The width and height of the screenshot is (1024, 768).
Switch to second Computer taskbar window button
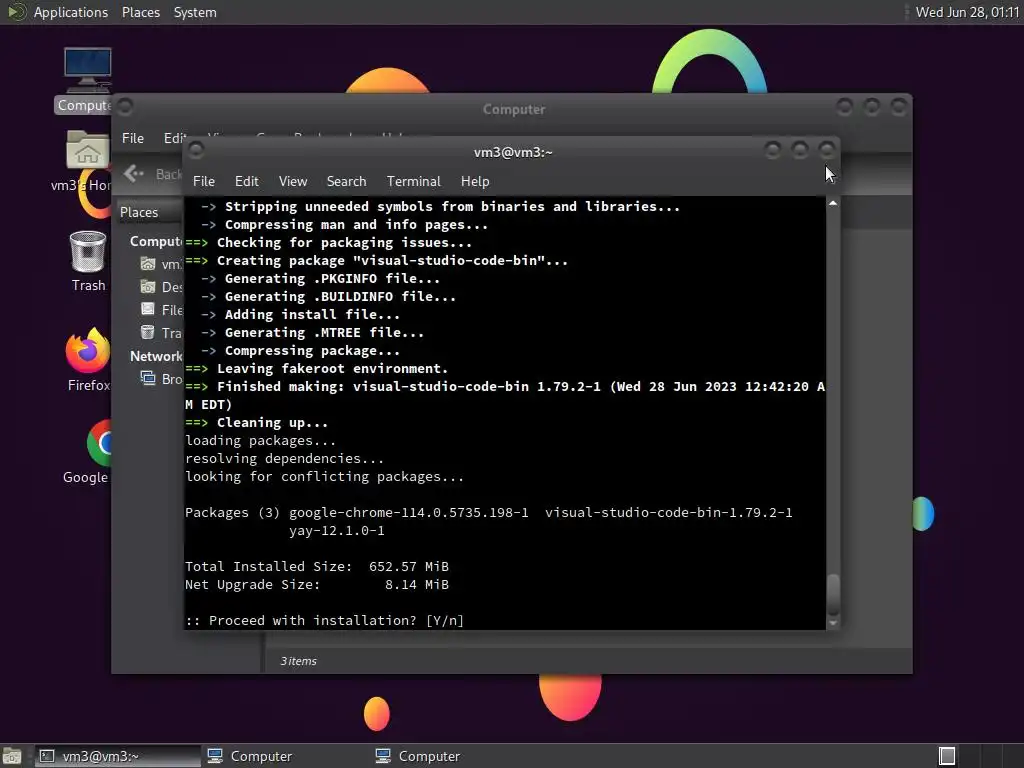coord(452,756)
